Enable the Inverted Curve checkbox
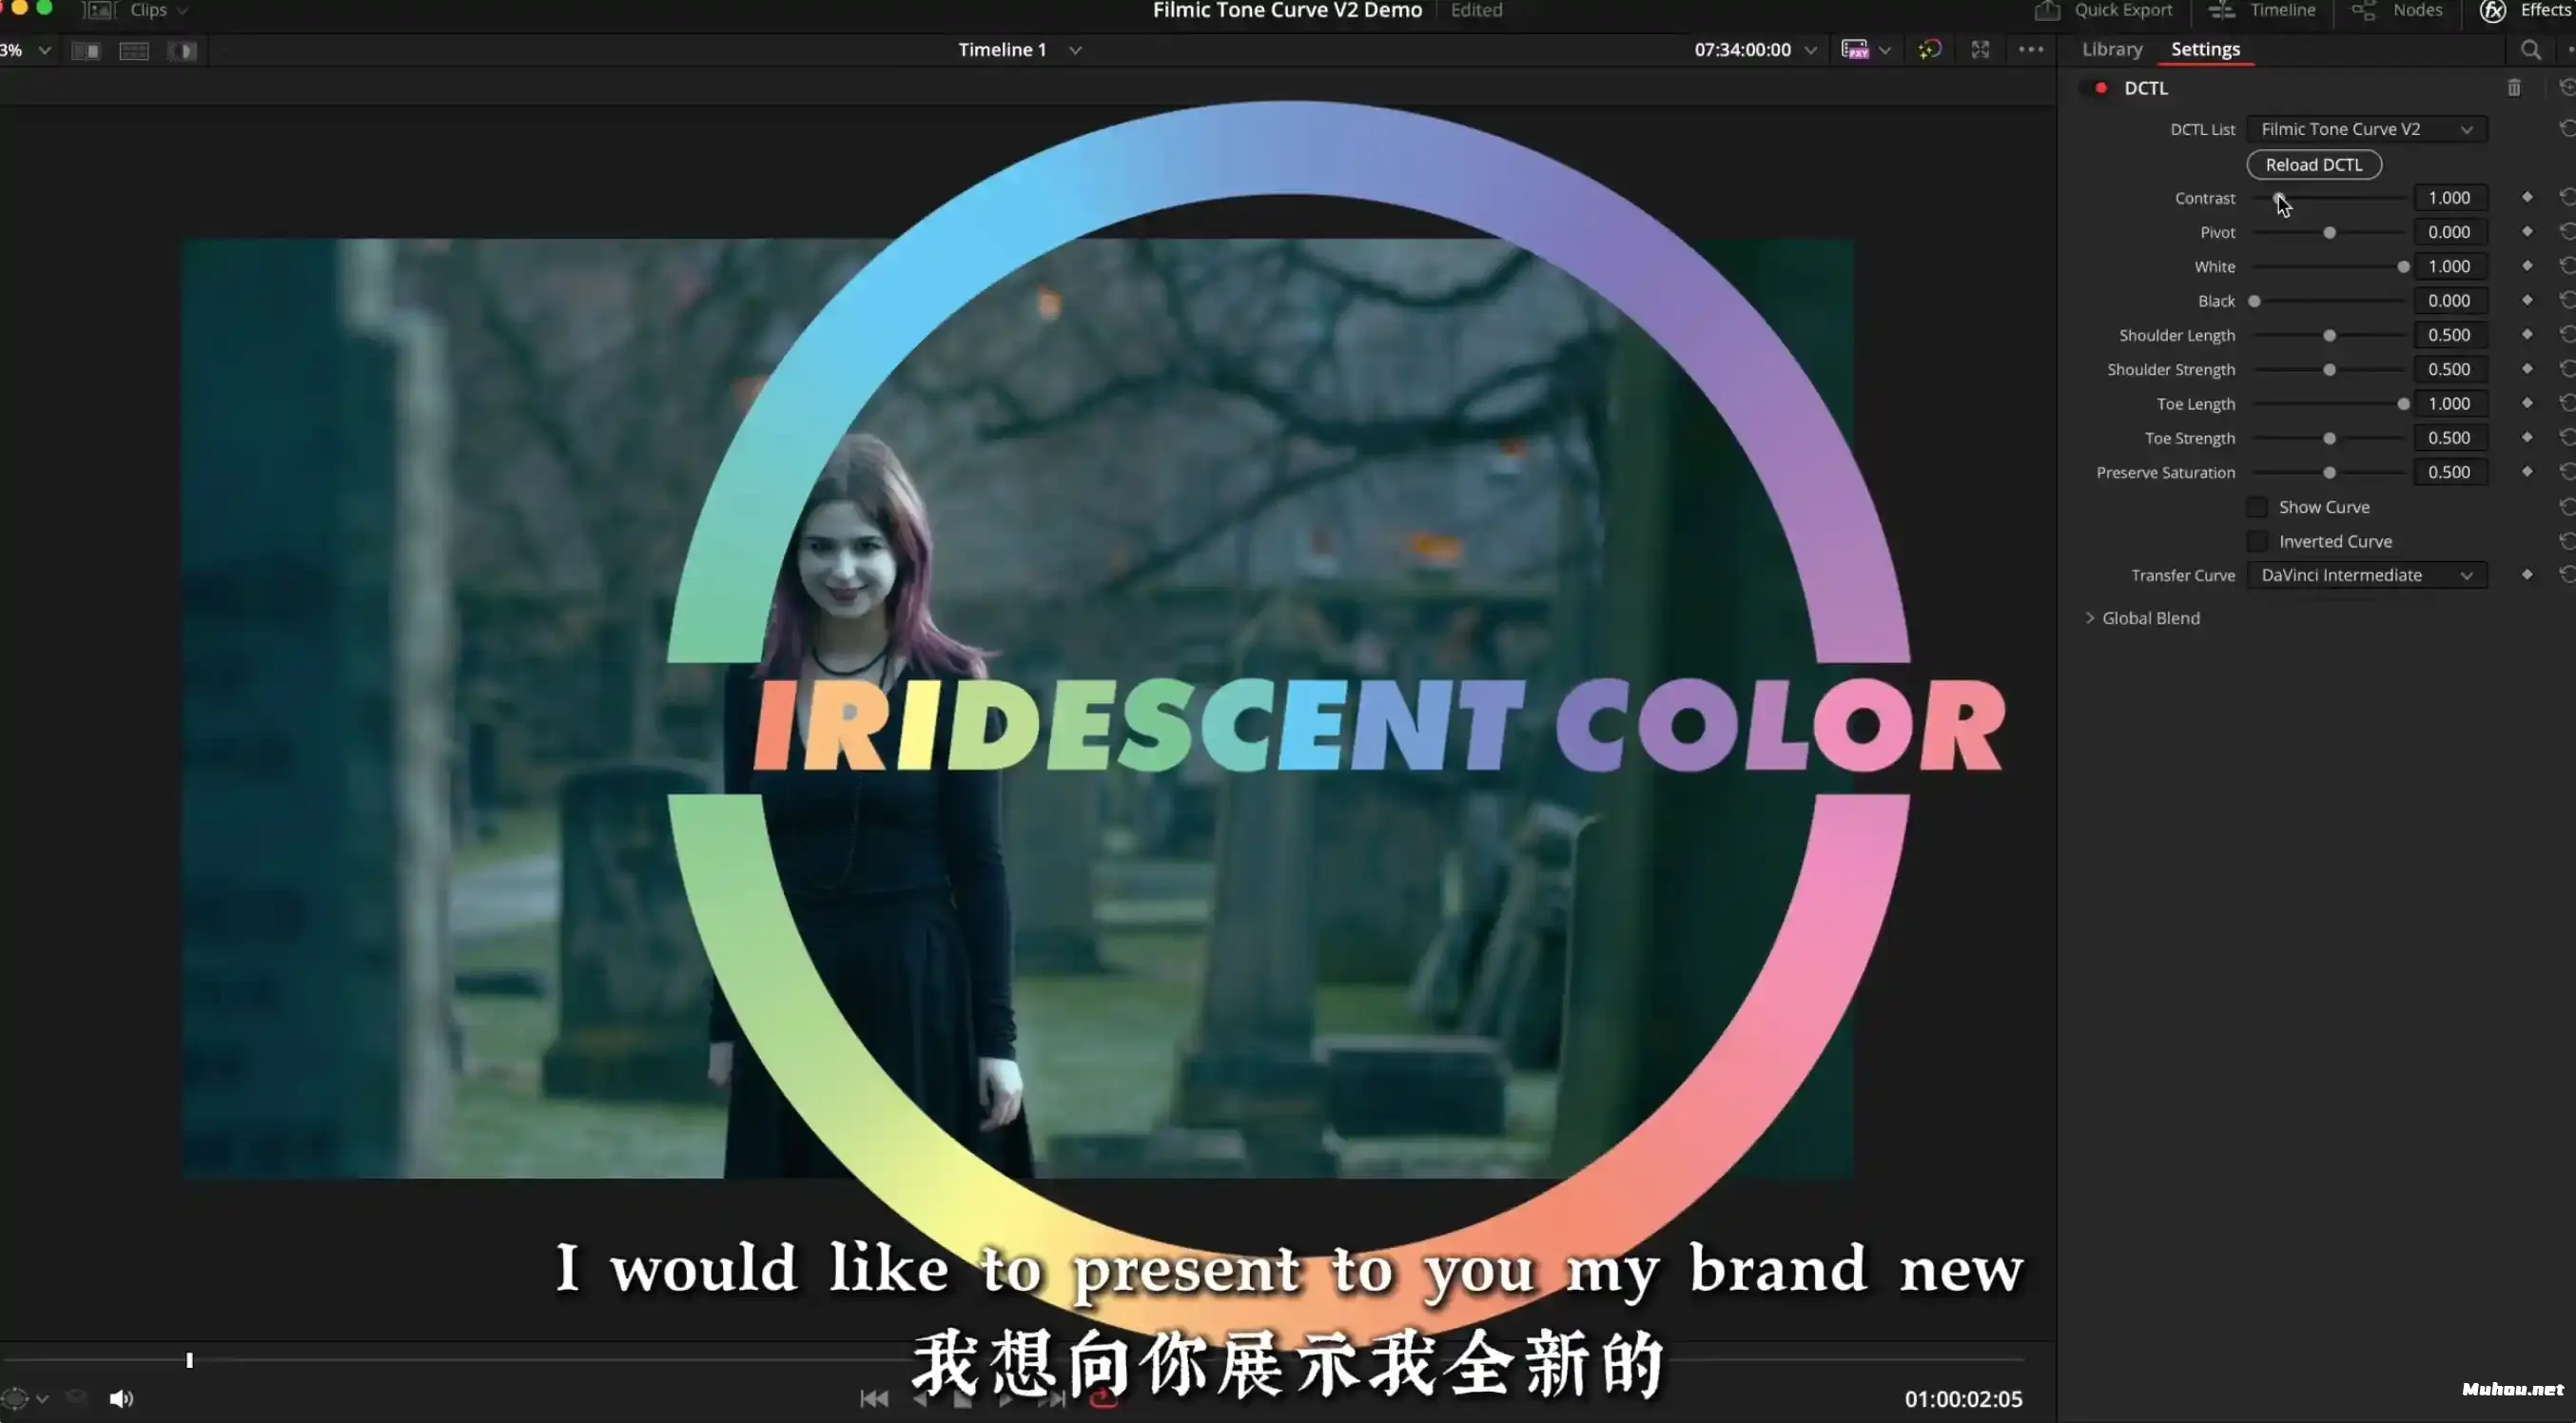 pos(2257,541)
